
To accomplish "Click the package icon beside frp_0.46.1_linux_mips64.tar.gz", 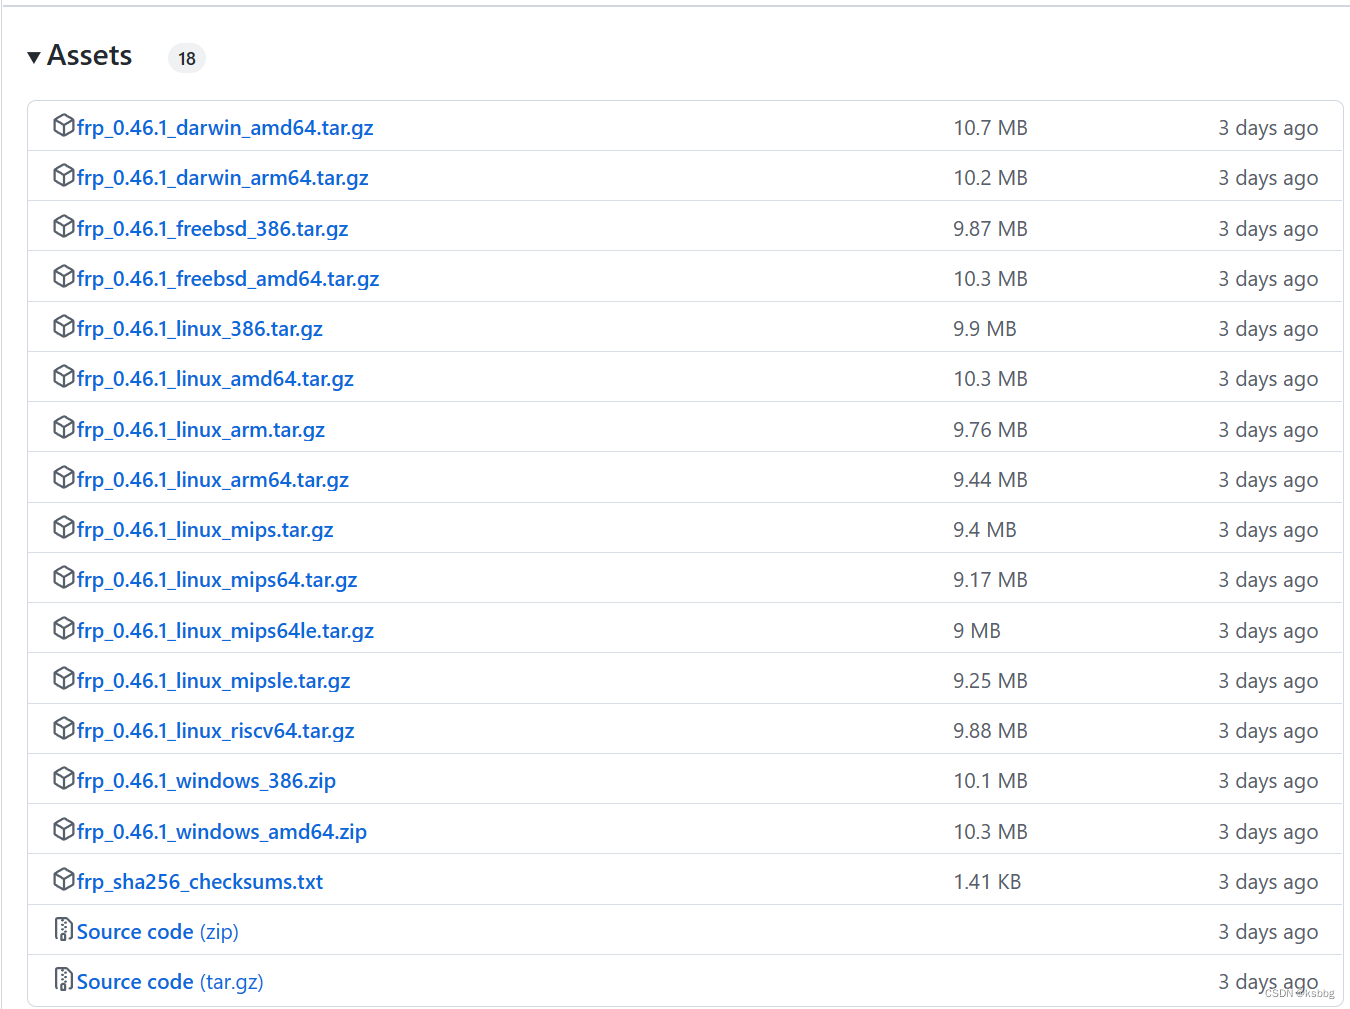I will click(64, 577).
